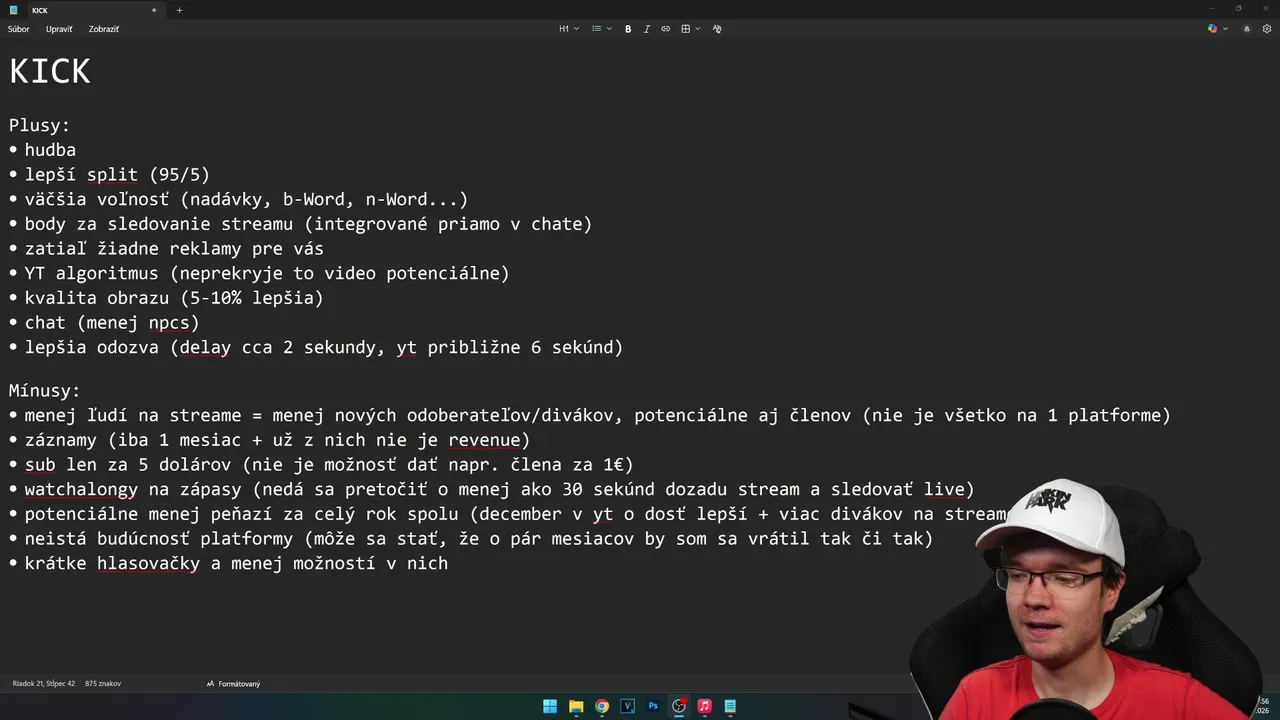Image resolution: width=1280 pixels, height=720 pixels.
Task: Click the menej ľudí na streame line
Action: click(597, 415)
